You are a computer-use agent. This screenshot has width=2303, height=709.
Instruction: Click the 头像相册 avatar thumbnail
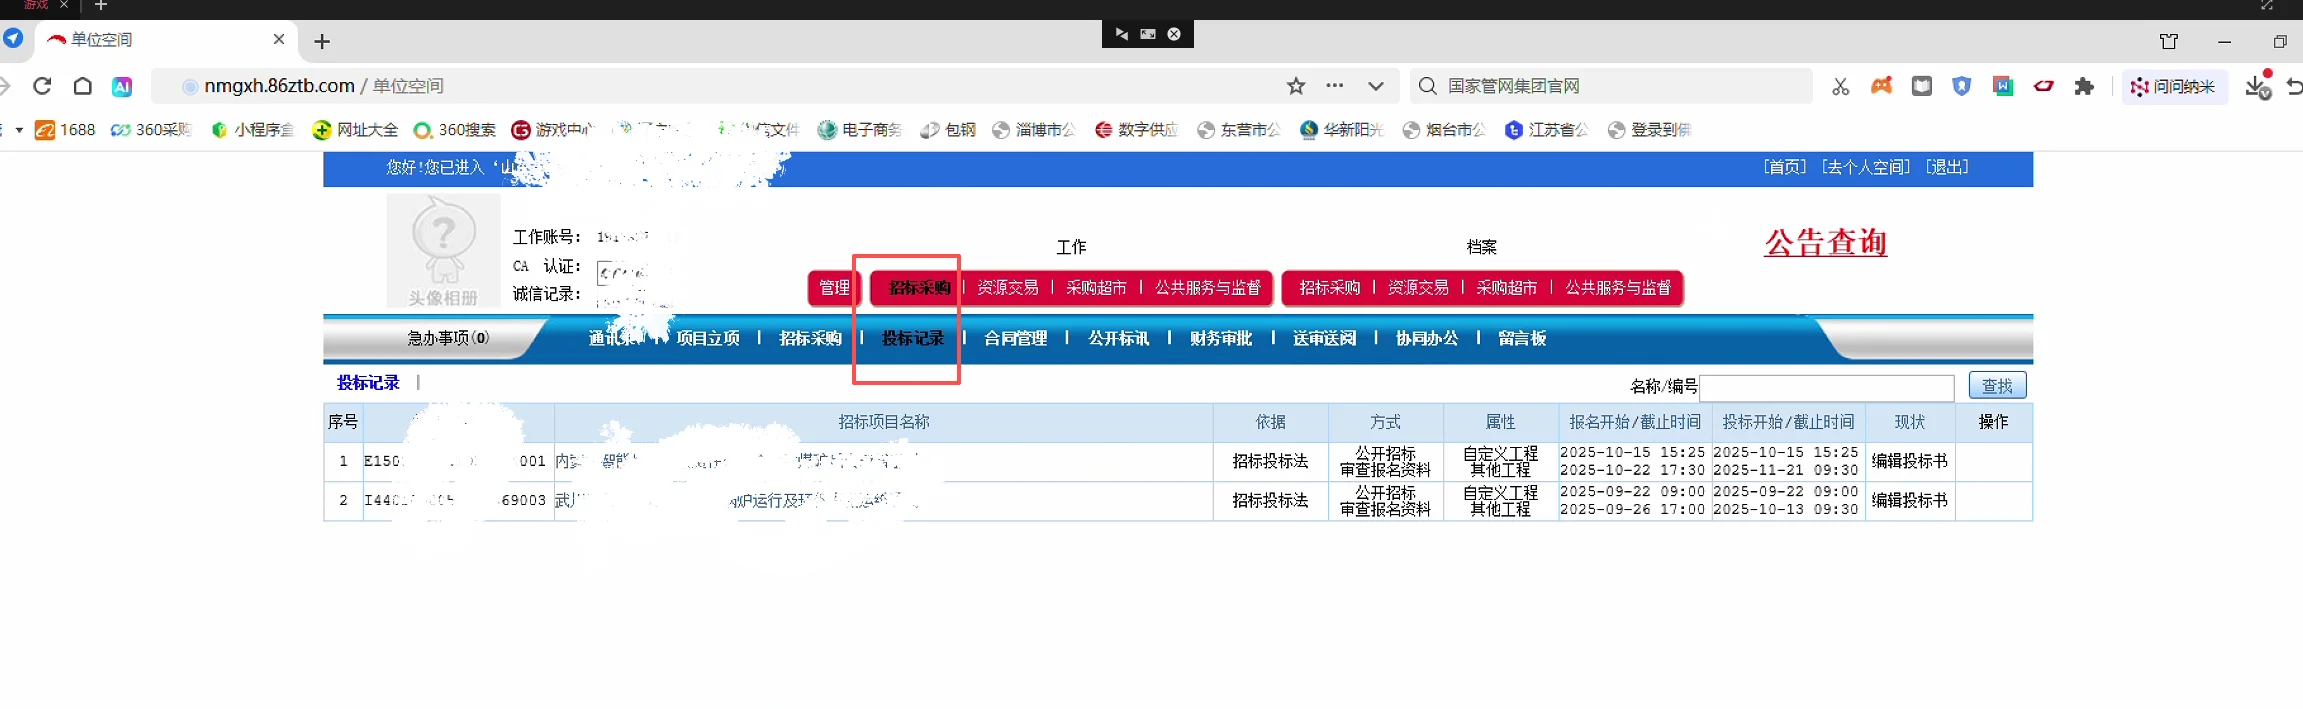tap(443, 250)
